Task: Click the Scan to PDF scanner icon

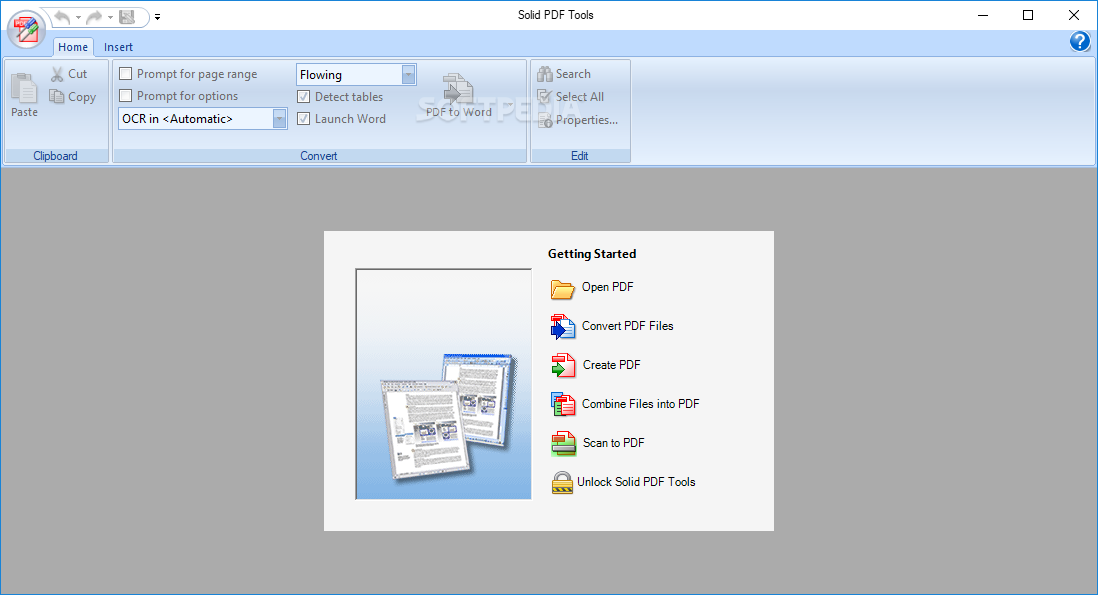Action: [563, 443]
